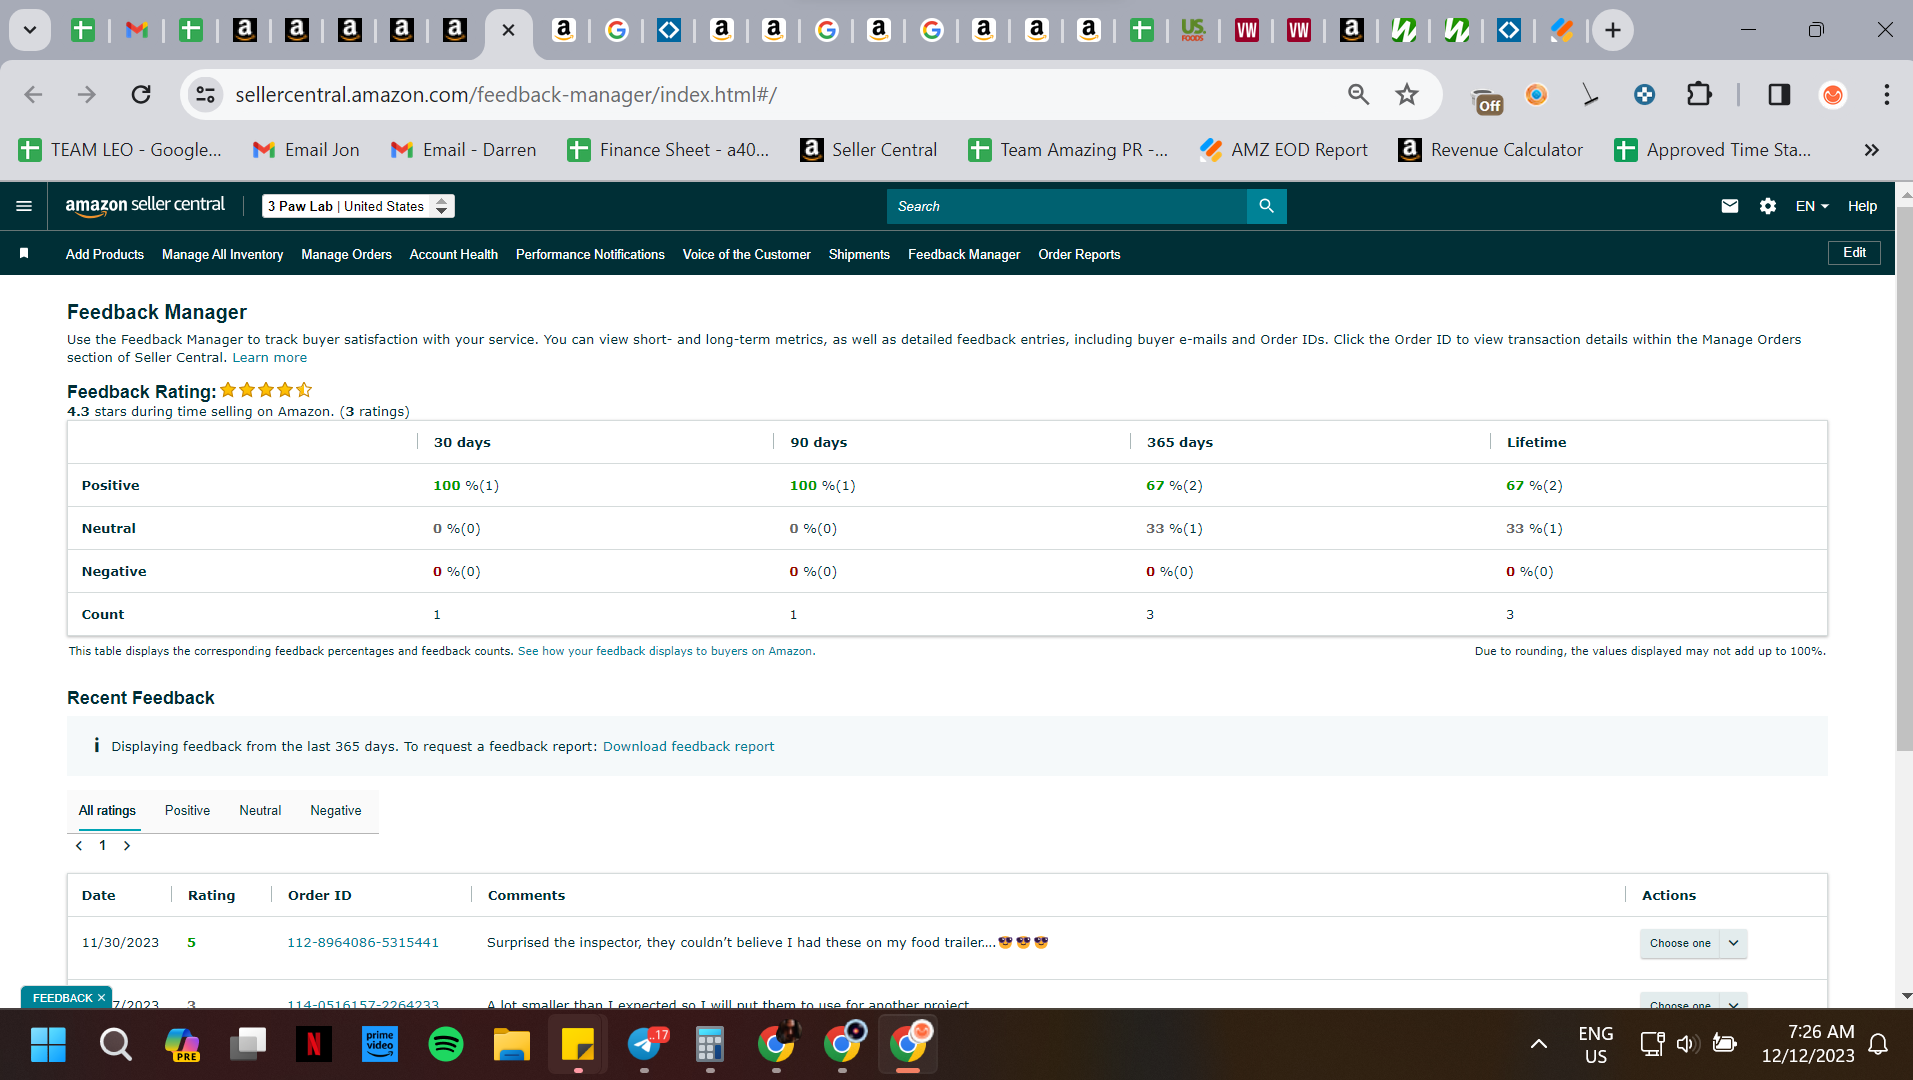Image resolution: width=1913 pixels, height=1080 pixels.
Task: Click the Feedback Manager nav item
Action: [963, 255]
